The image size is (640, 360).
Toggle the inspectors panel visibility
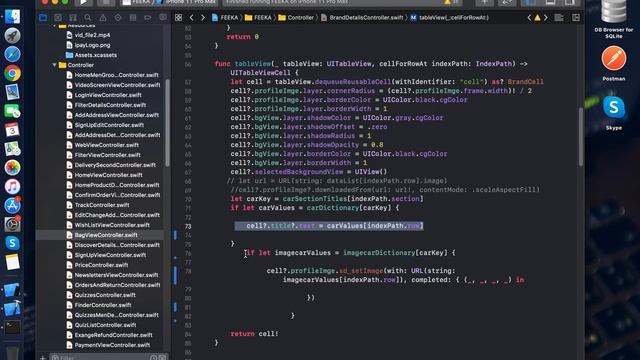tap(570, 2)
